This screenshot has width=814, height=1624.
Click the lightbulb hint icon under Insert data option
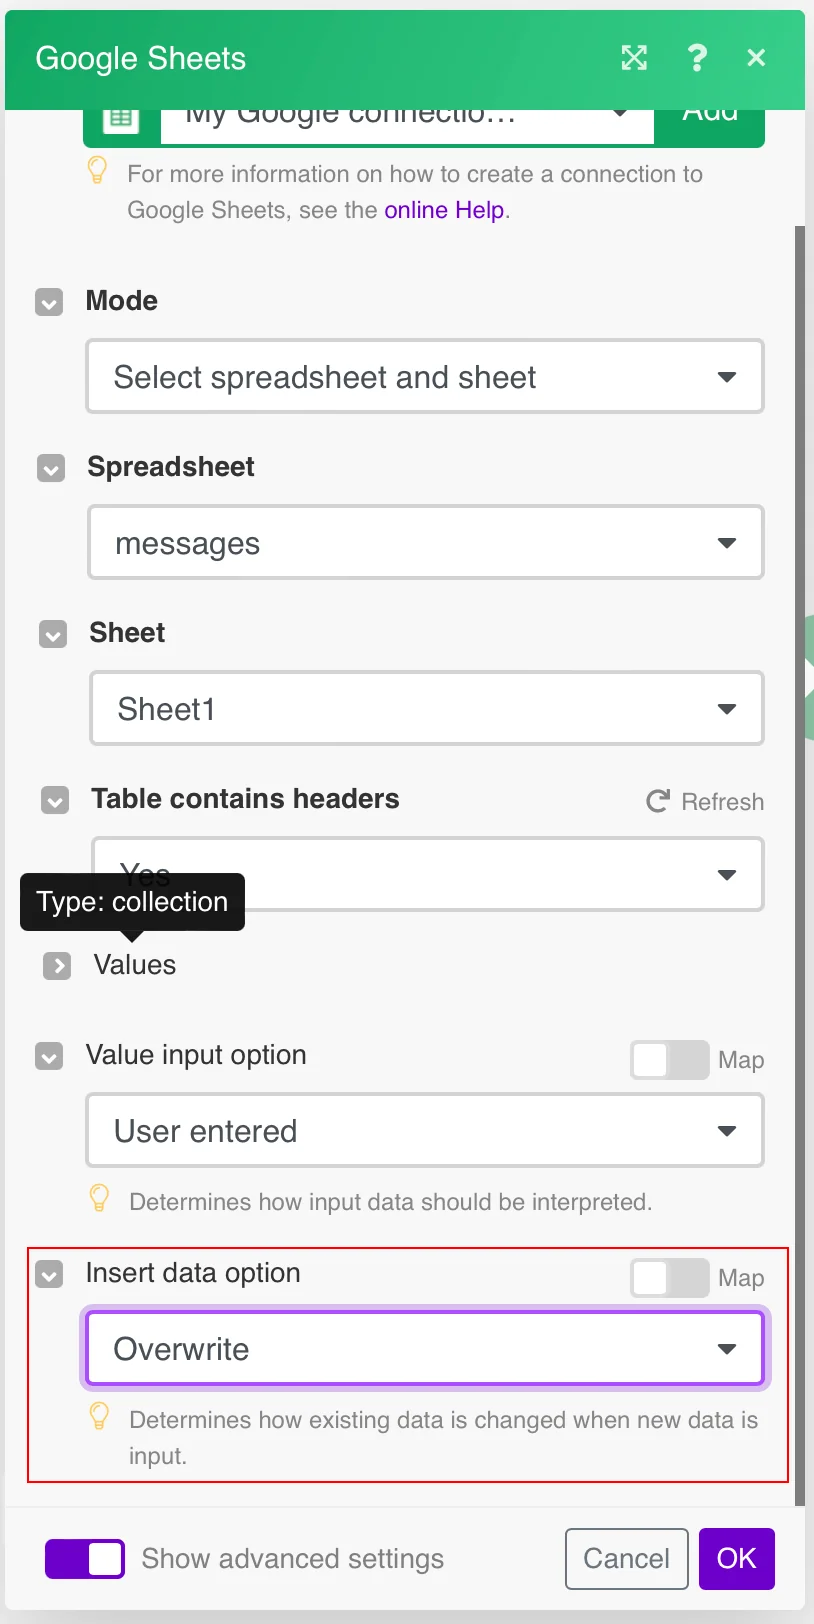coord(99,1416)
